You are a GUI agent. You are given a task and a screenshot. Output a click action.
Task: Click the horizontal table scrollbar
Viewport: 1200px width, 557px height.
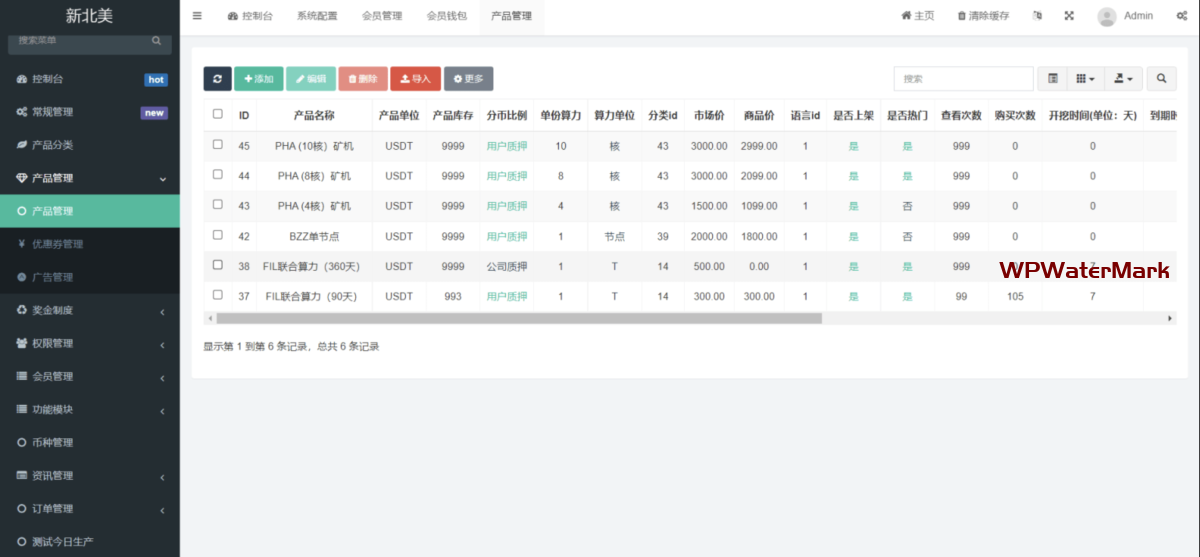pyautogui.click(x=518, y=318)
